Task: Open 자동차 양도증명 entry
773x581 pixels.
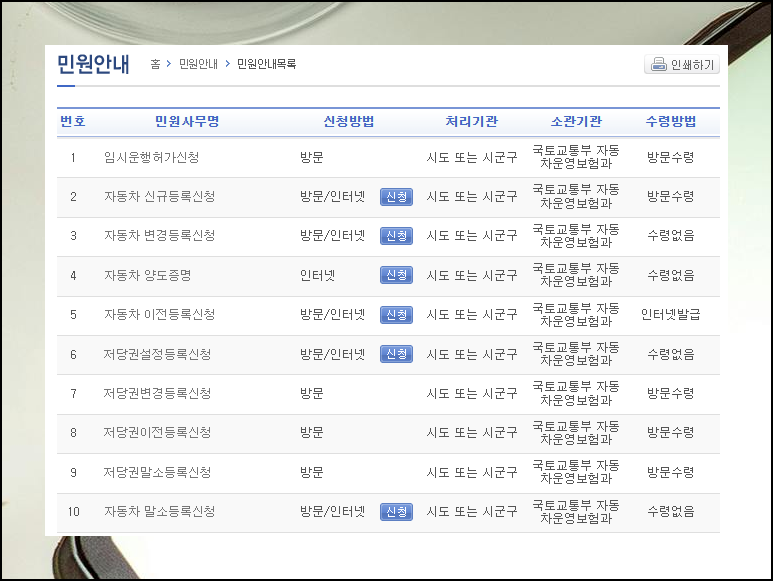Action: [147, 275]
